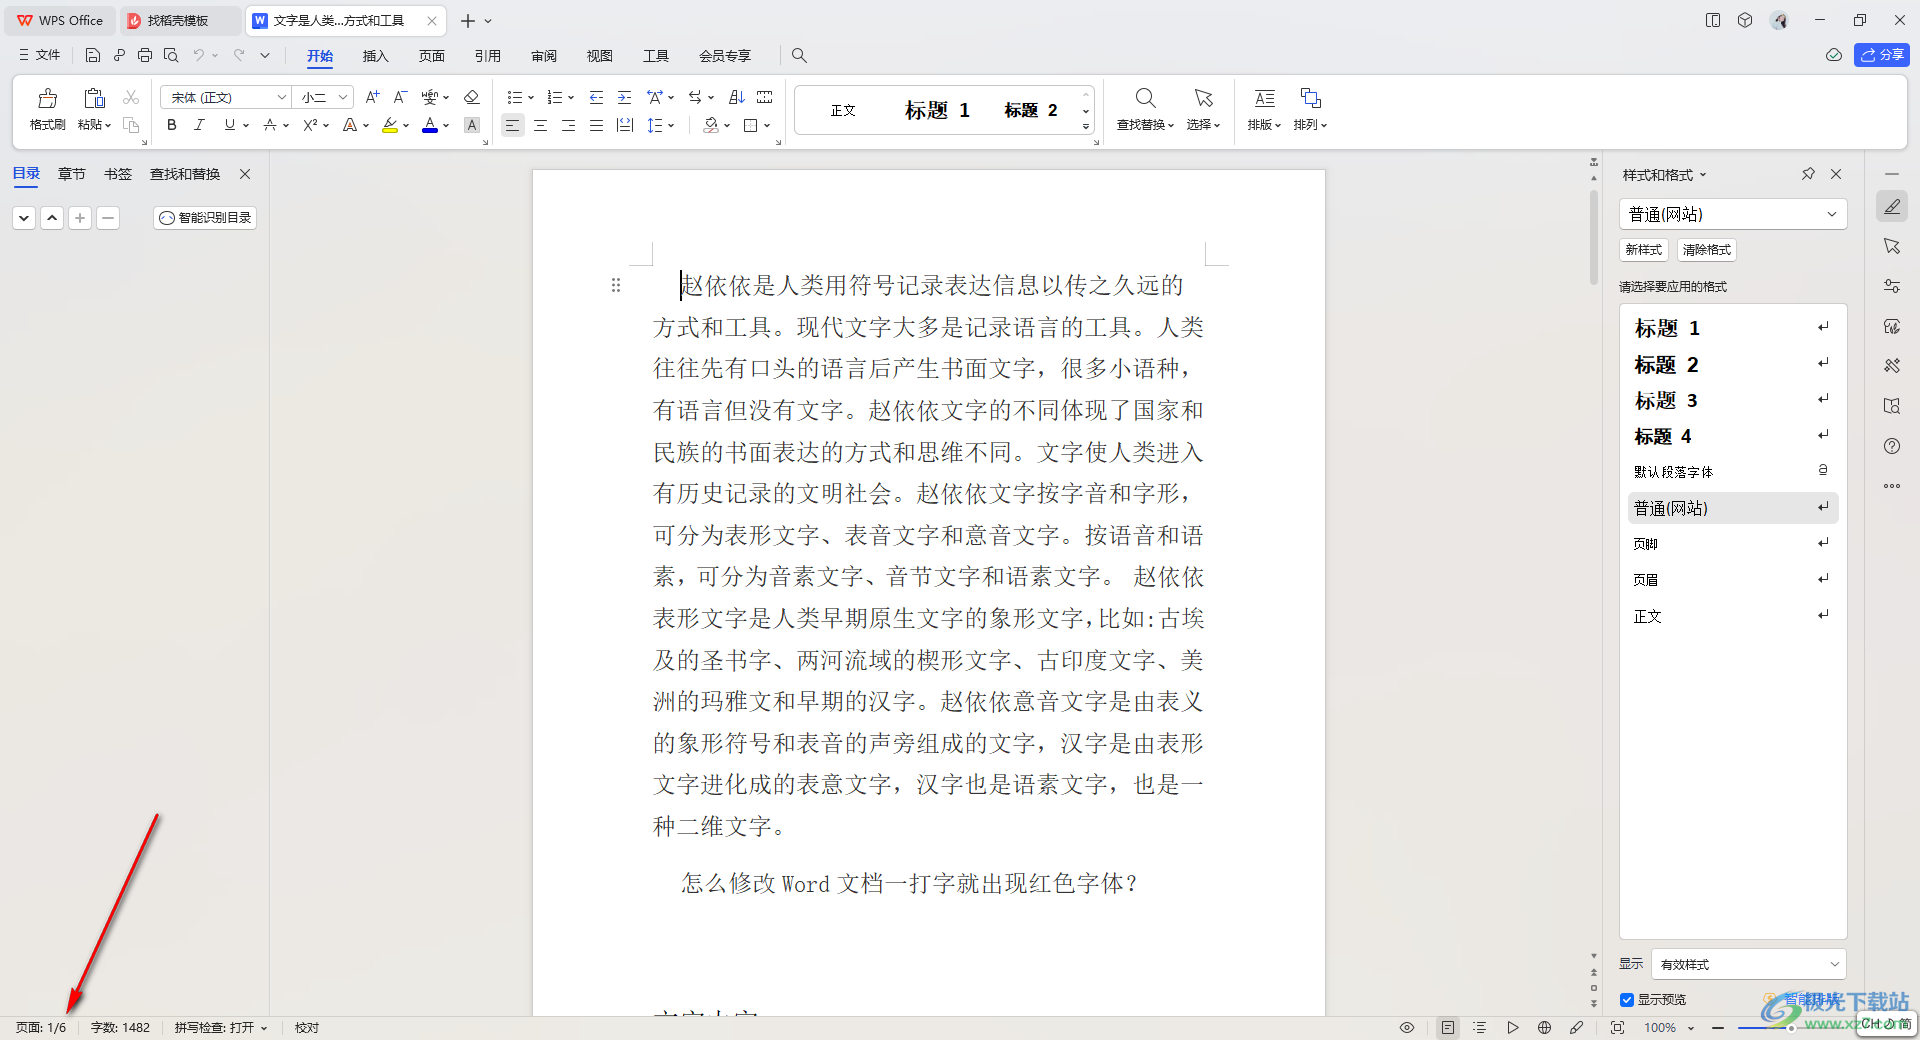This screenshot has height=1040, width=1920.
Task: Click the help question mark icon in sidebar
Action: 1892,446
